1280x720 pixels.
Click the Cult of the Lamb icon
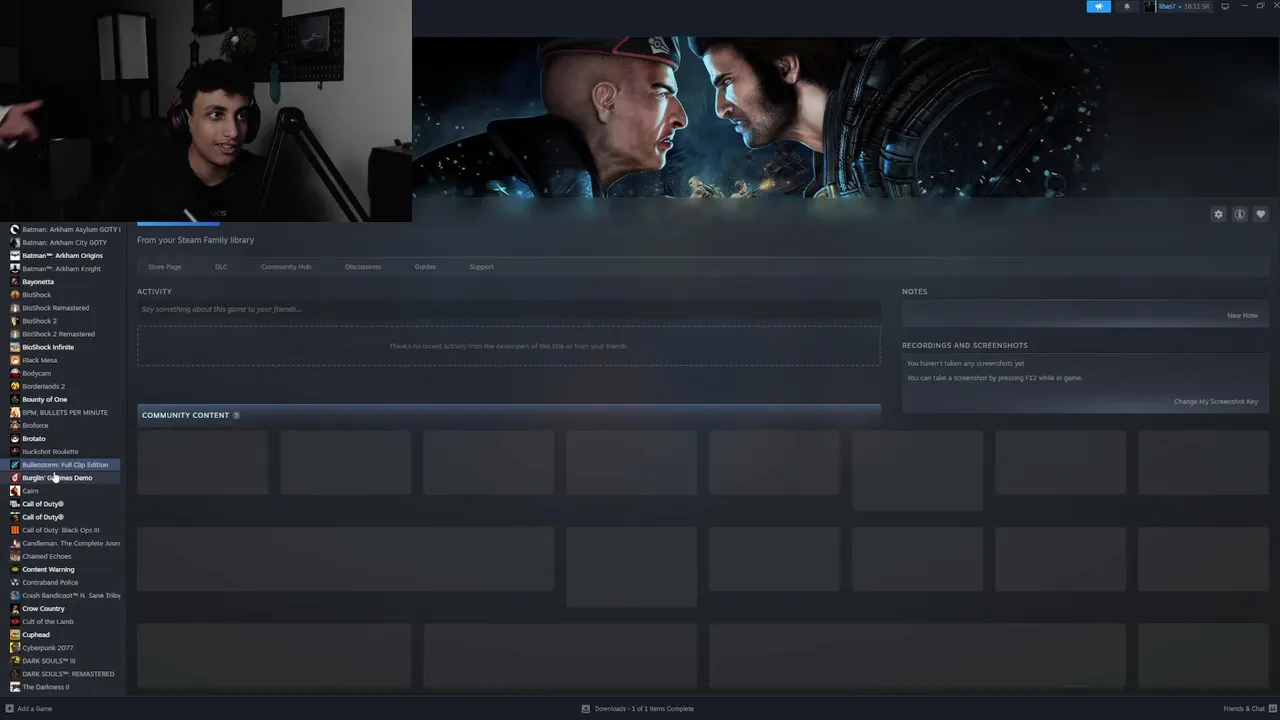coord(15,622)
